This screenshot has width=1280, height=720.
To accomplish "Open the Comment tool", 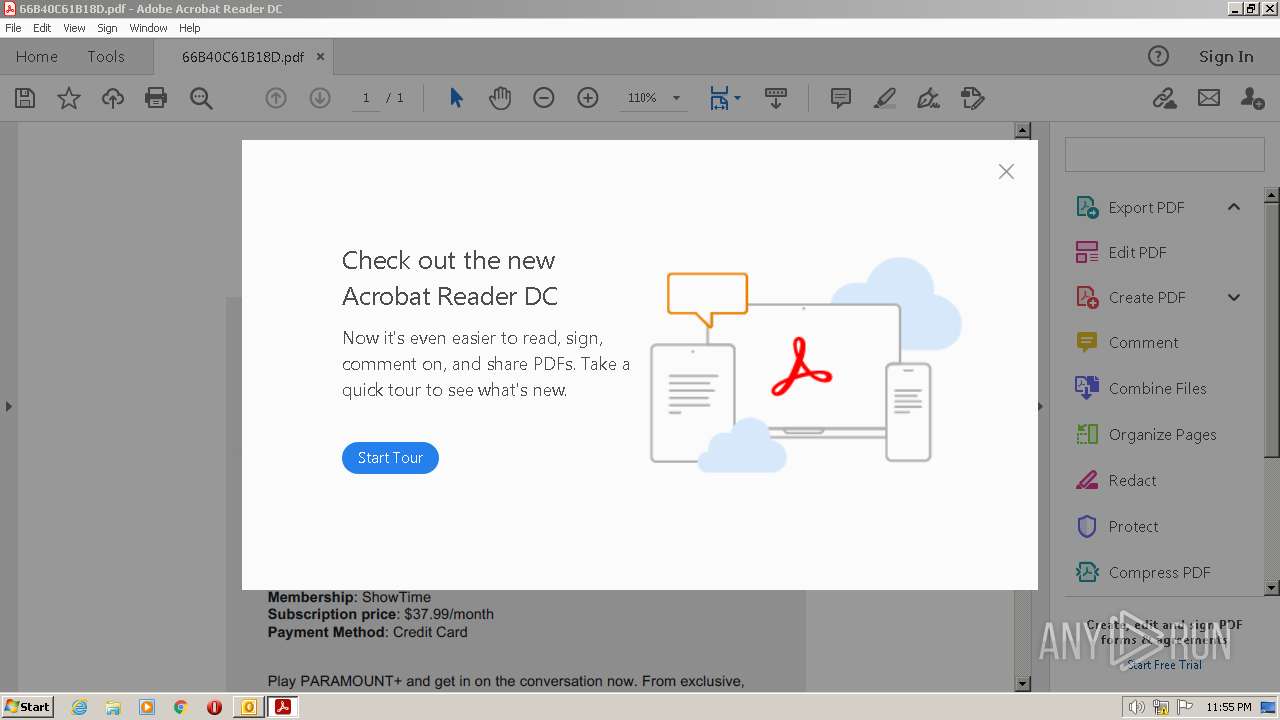I will (x=1143, y=343).
